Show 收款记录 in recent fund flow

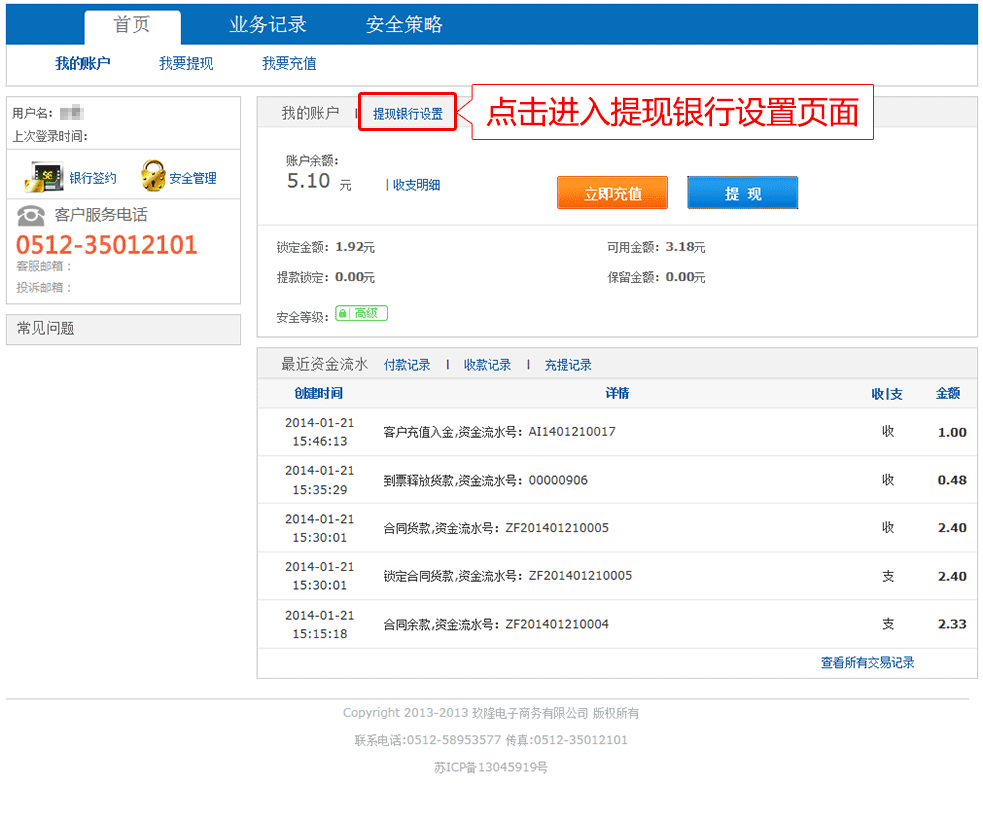487,366
